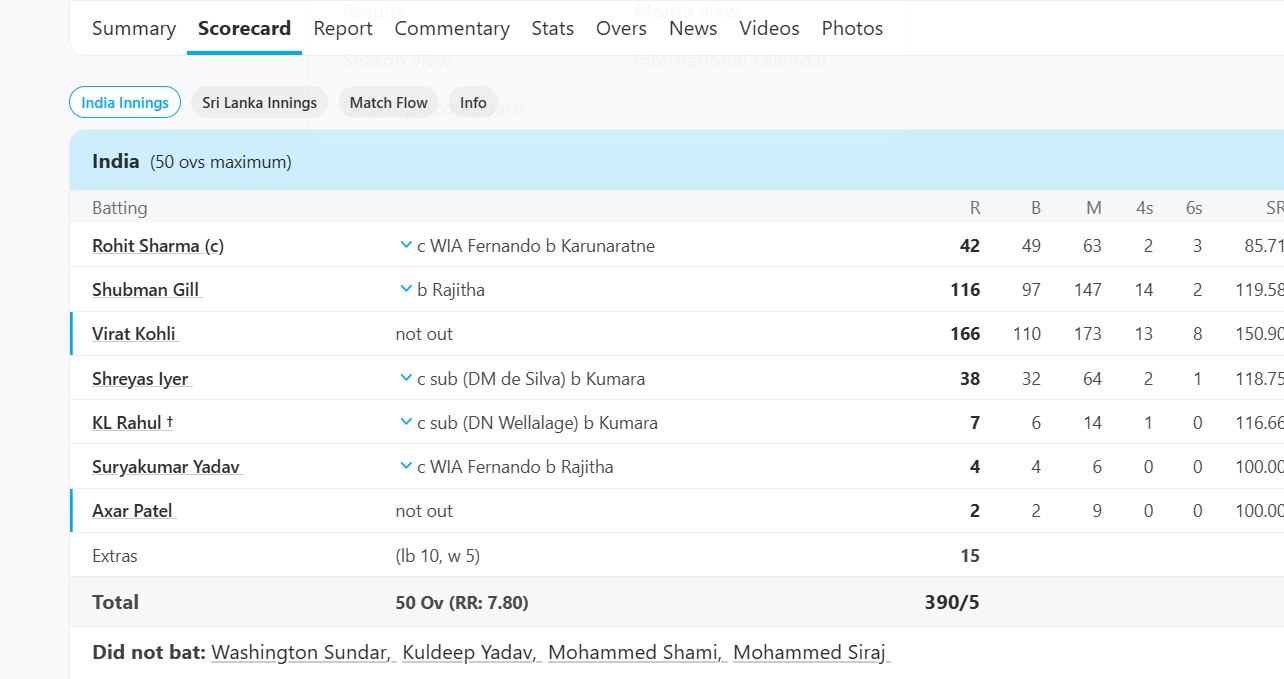
Task: Go to the Commentary tab
Action: (452, 29)
